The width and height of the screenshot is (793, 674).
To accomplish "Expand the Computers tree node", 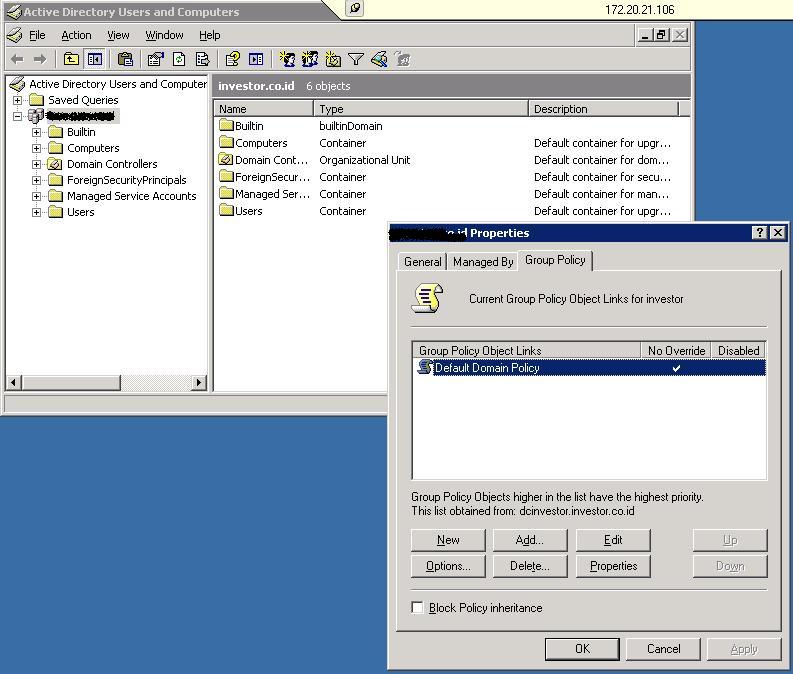I will coord(36,148).
